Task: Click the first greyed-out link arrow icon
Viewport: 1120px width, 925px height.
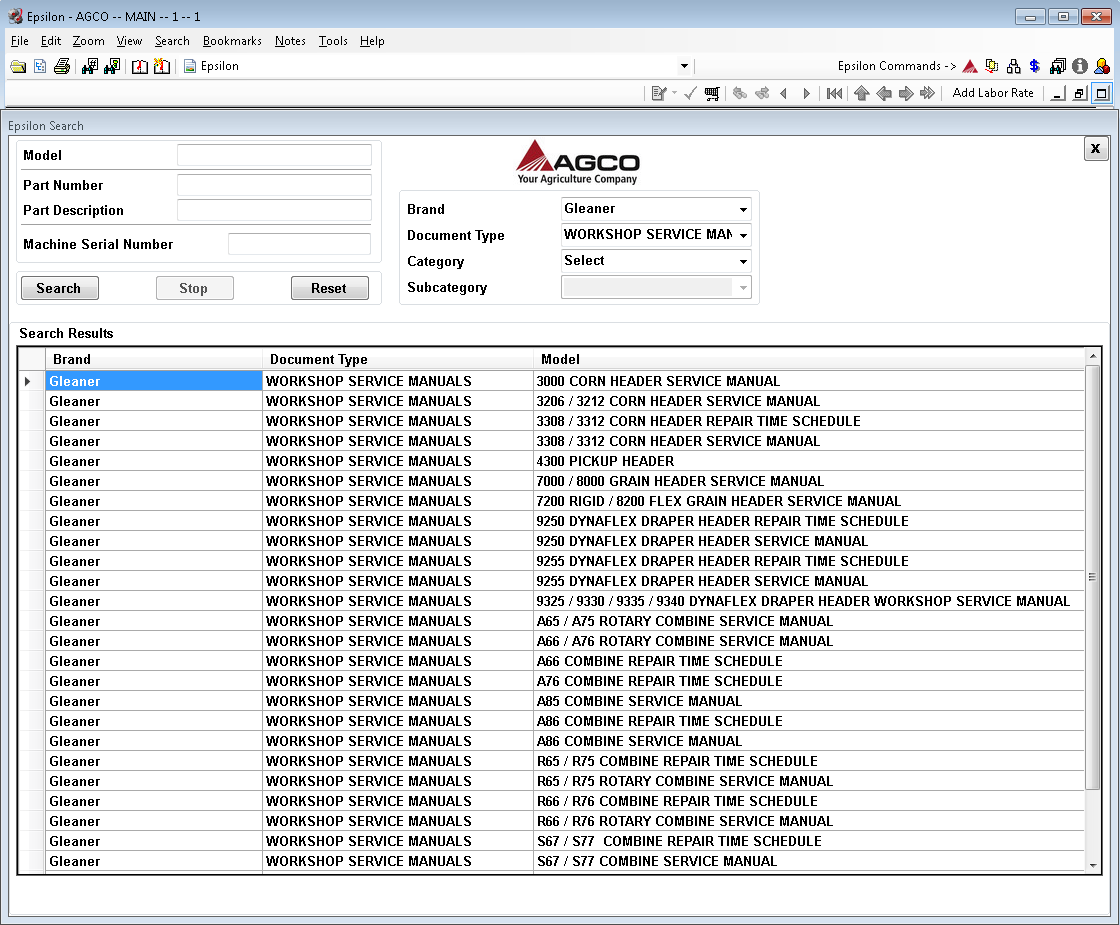Action: (740, 94)
